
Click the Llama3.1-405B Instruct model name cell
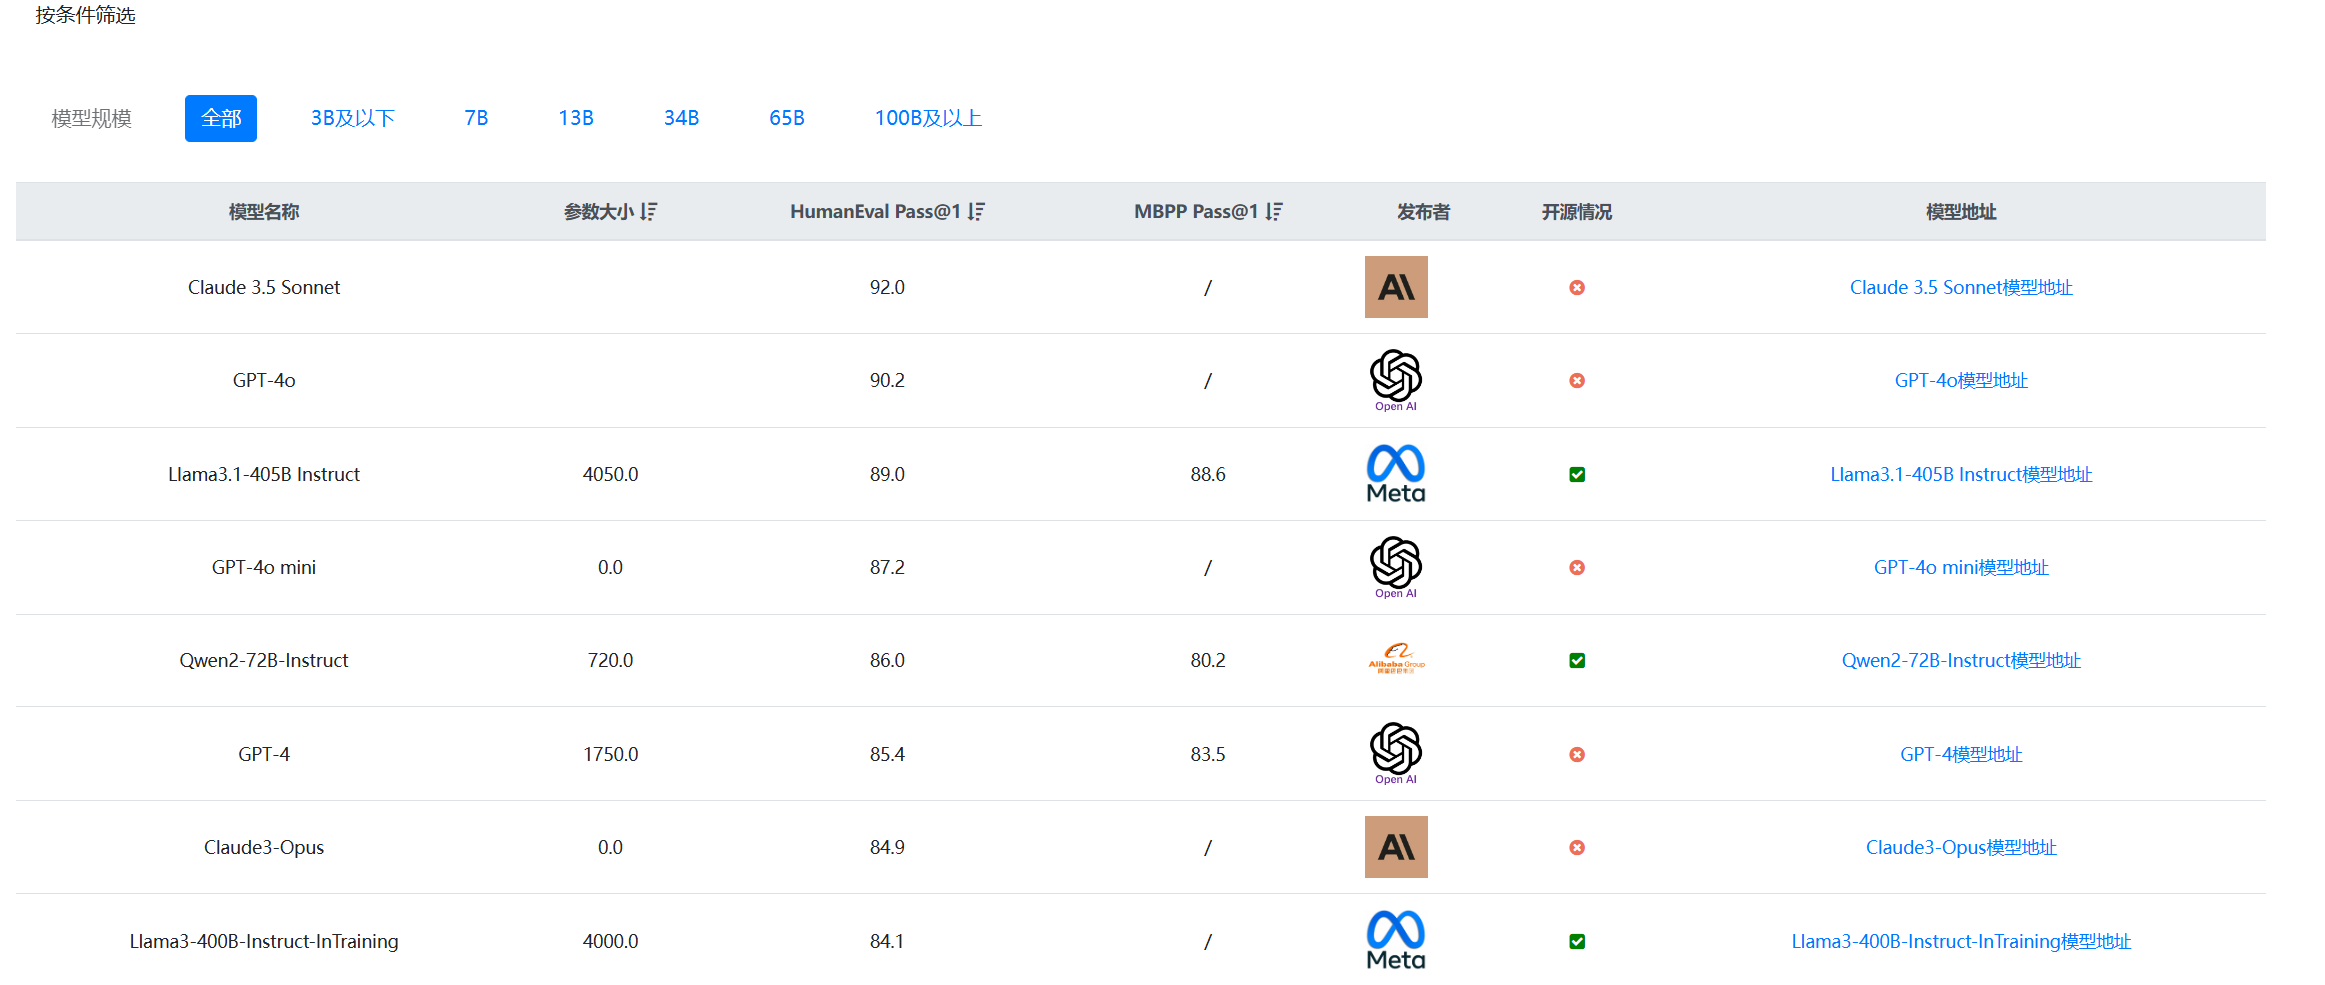tap(264, 474)
